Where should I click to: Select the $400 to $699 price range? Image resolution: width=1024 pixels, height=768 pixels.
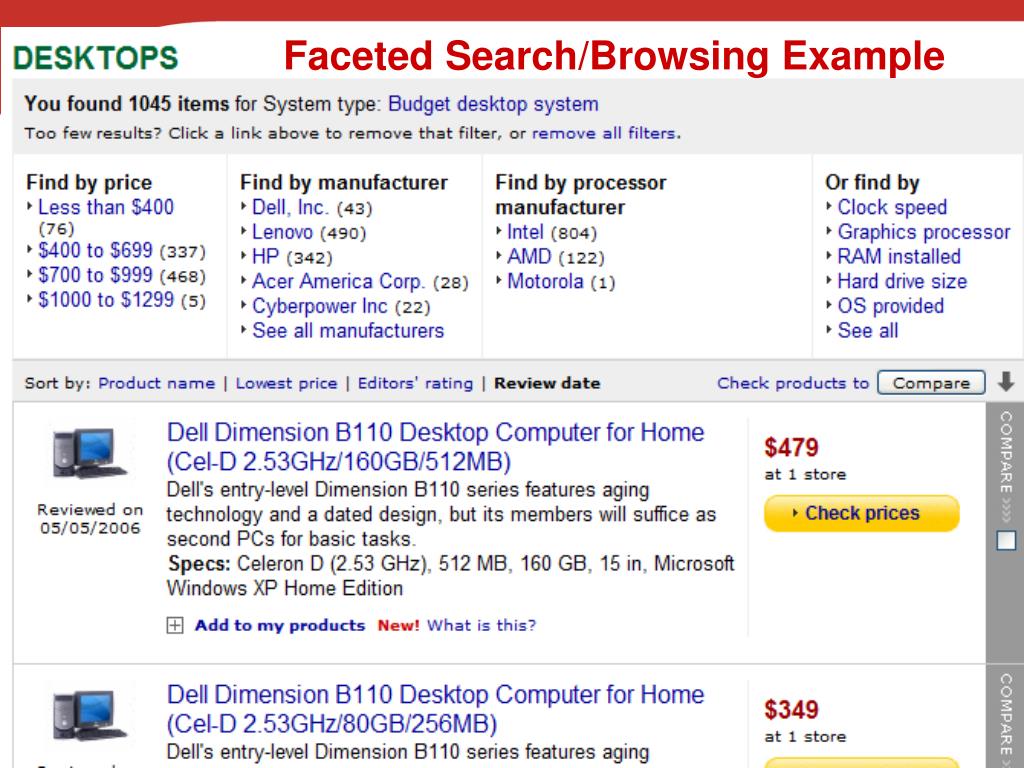[95, 250]
